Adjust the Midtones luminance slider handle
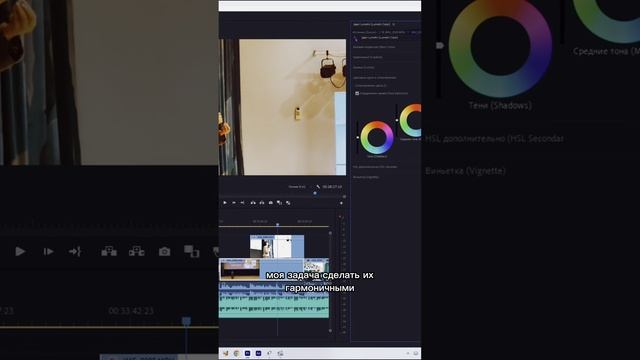This screenshot has width=640, height=360. 396,120
